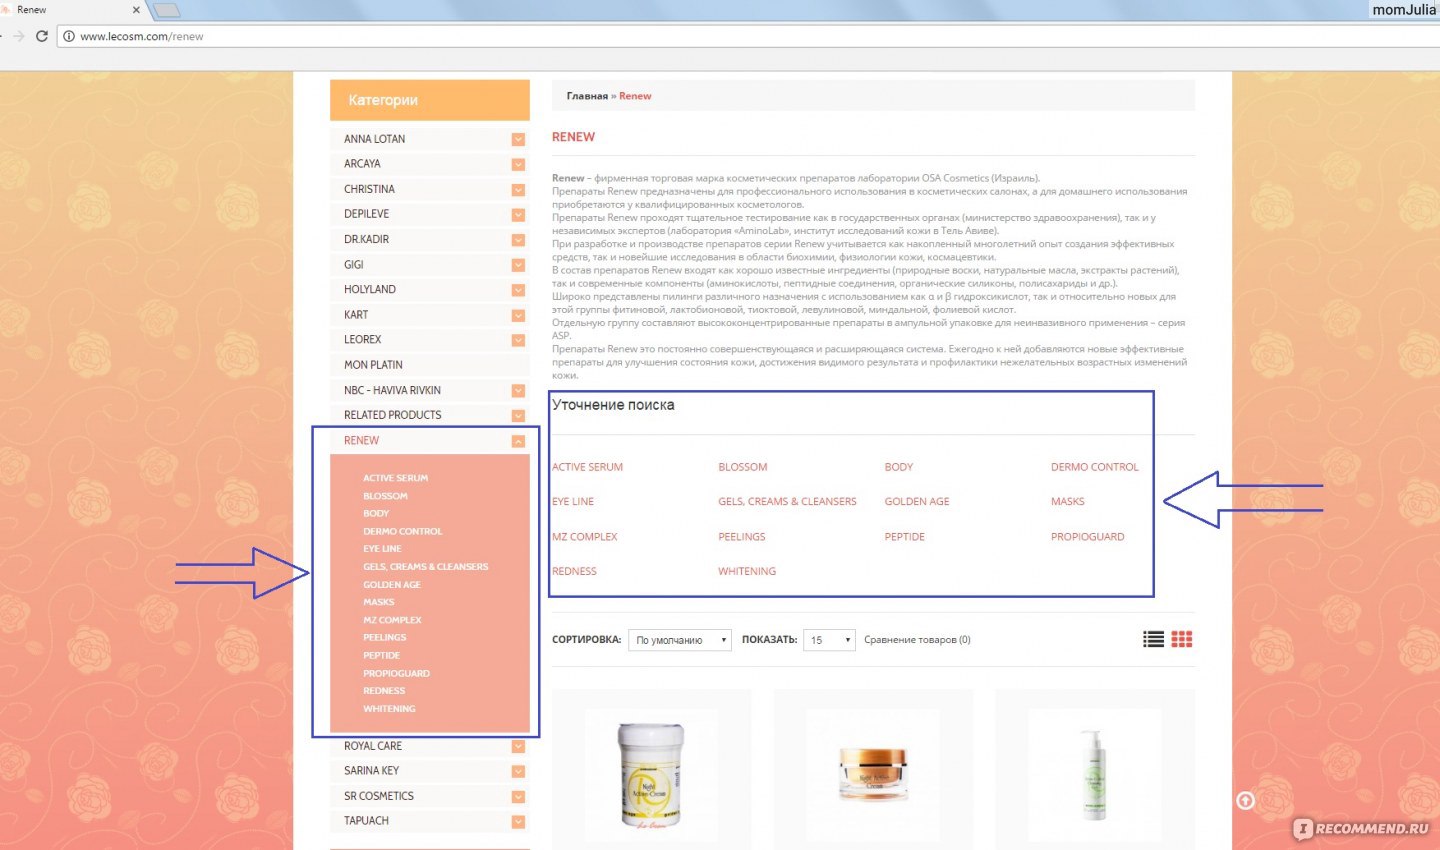Expand the DR.KADIR category arrow
The width and height of the screenshot is (1440, 850).
518,240
